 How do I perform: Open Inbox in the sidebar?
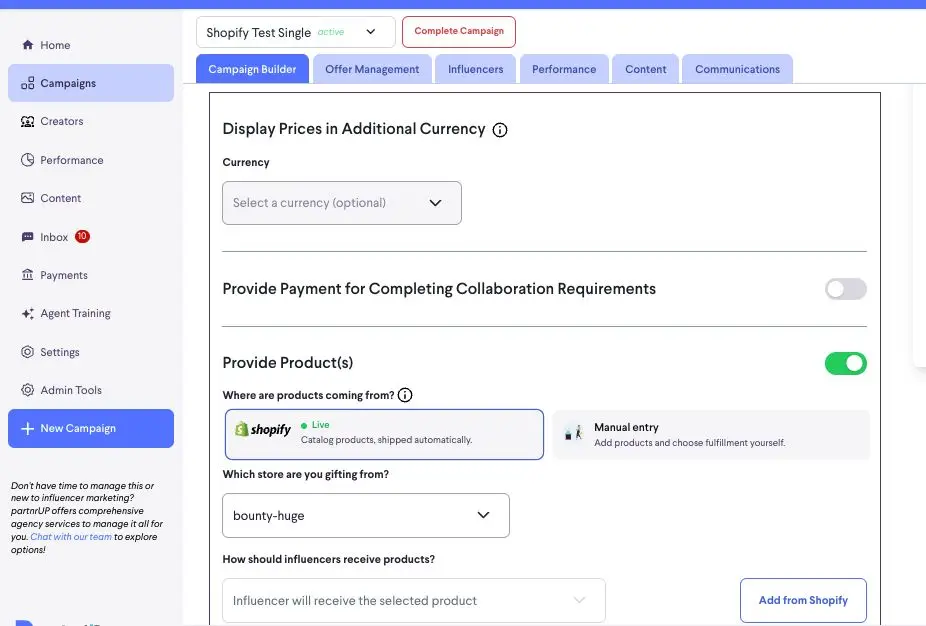[x=91, y=237]
